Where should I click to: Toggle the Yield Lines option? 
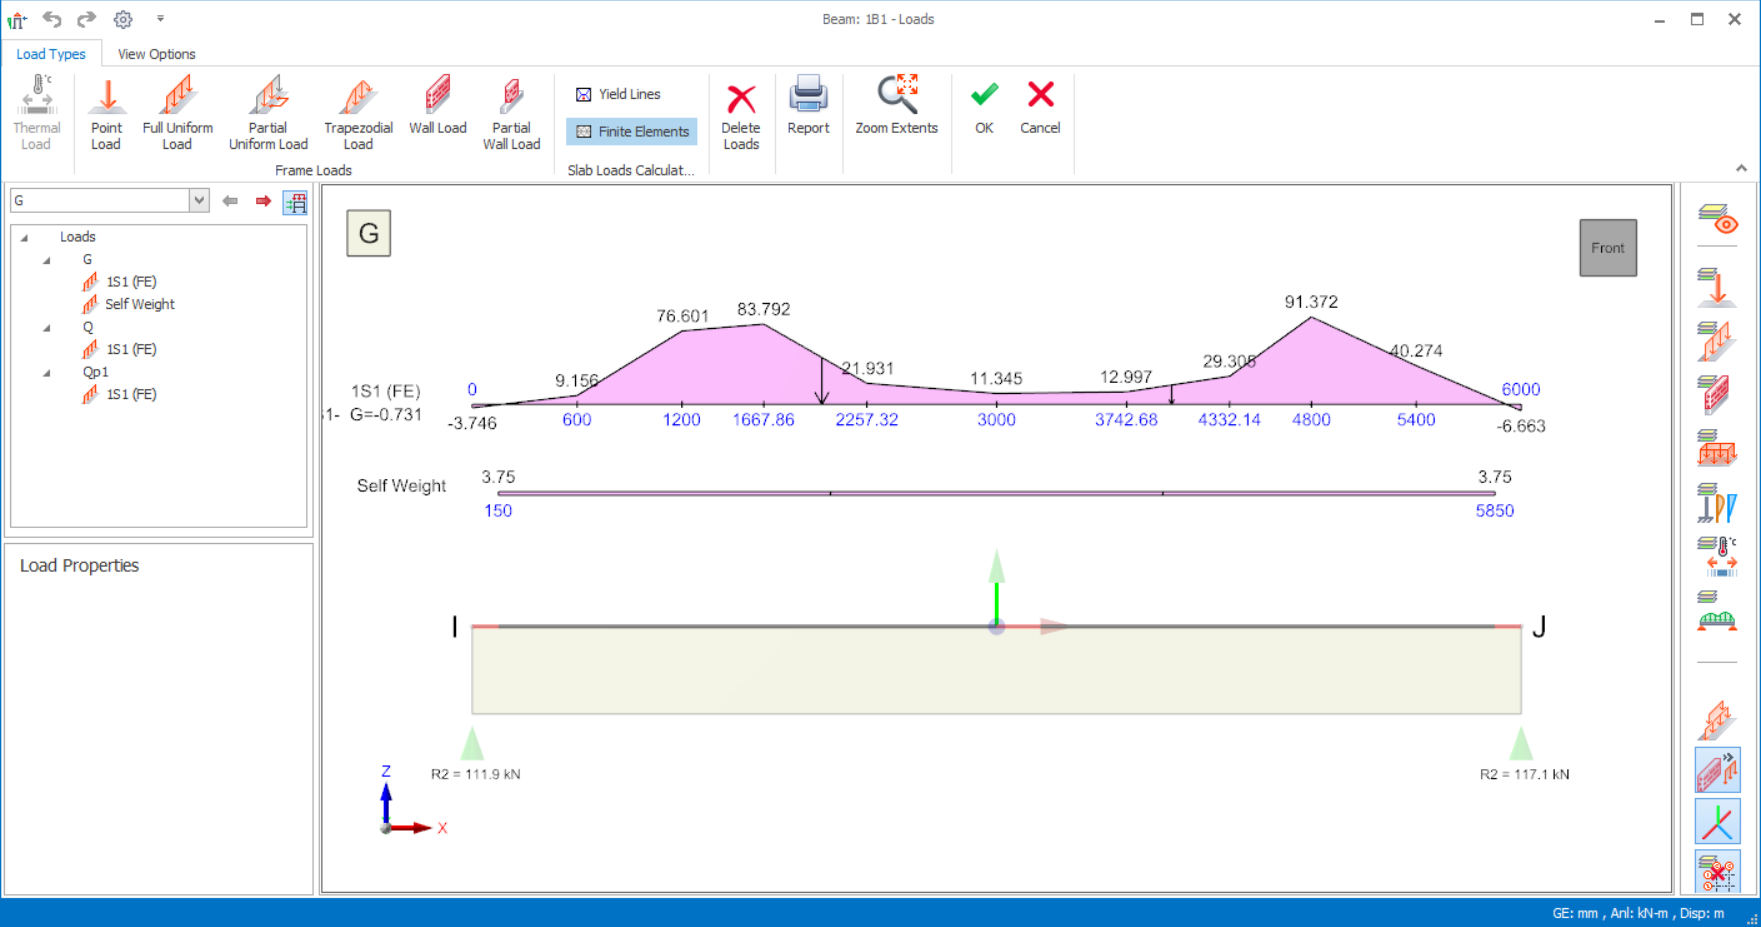[x=618, y=94]
